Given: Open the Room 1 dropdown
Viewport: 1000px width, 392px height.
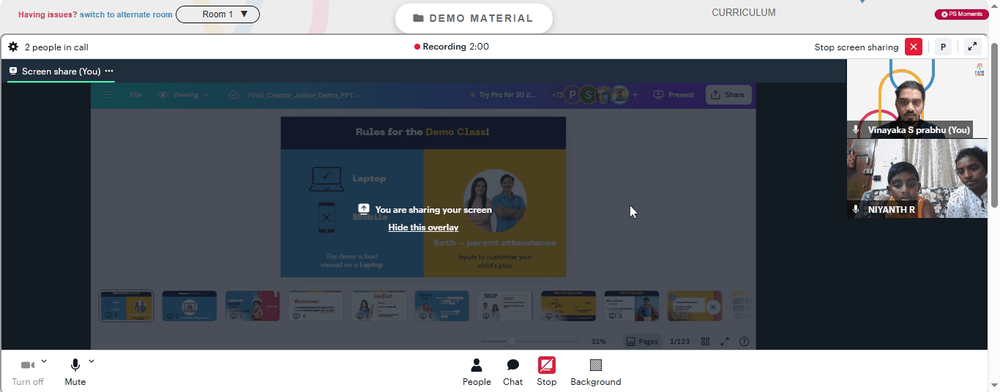Looking at the screenshot, I should pyautogui.click(x=217, y=14).
